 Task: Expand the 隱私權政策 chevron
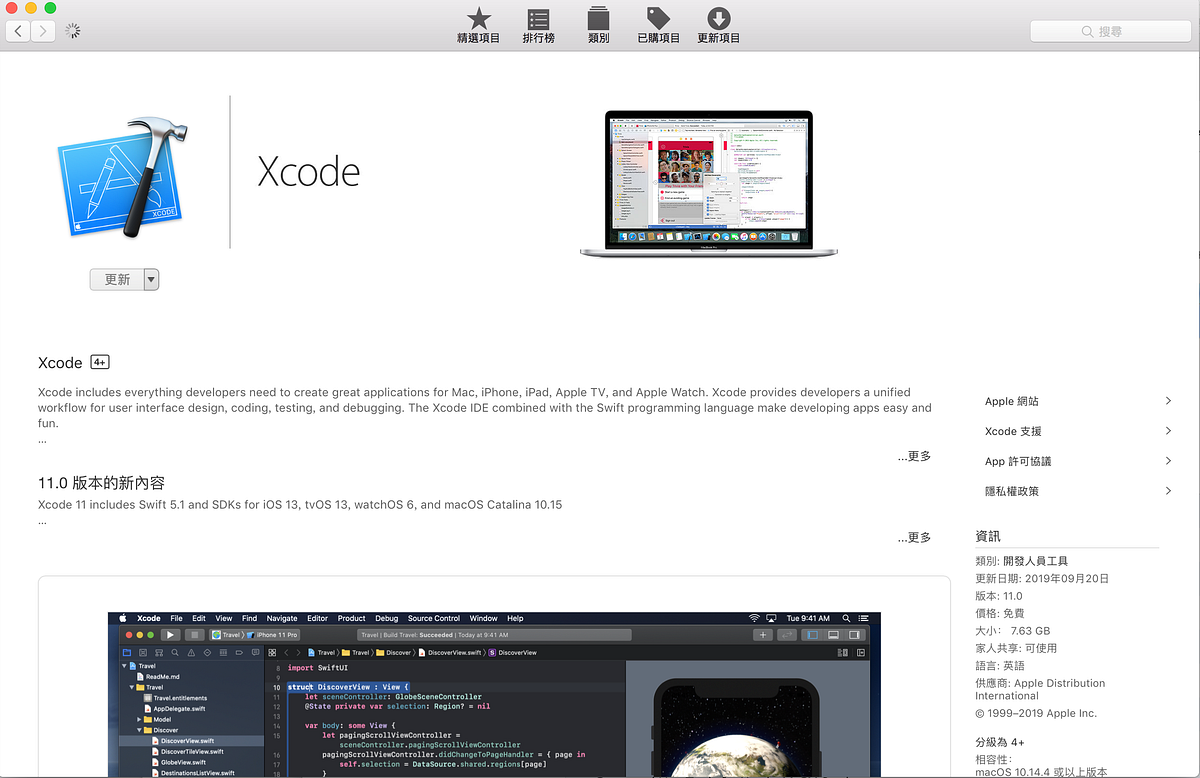click(1167, 490)
